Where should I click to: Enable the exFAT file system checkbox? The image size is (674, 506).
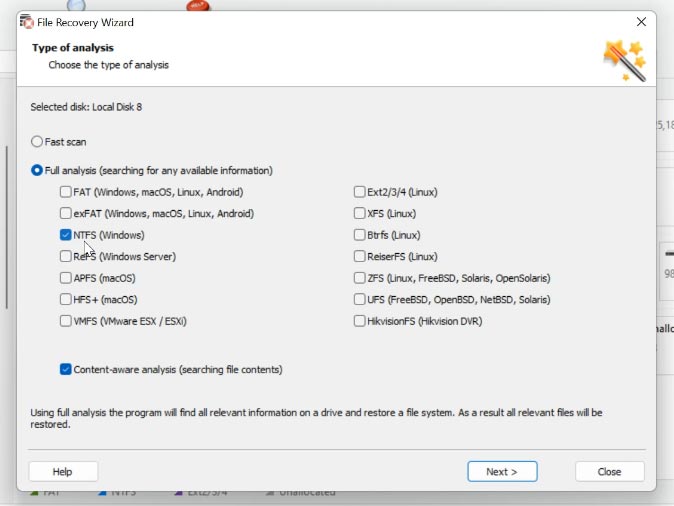[65, 213]
